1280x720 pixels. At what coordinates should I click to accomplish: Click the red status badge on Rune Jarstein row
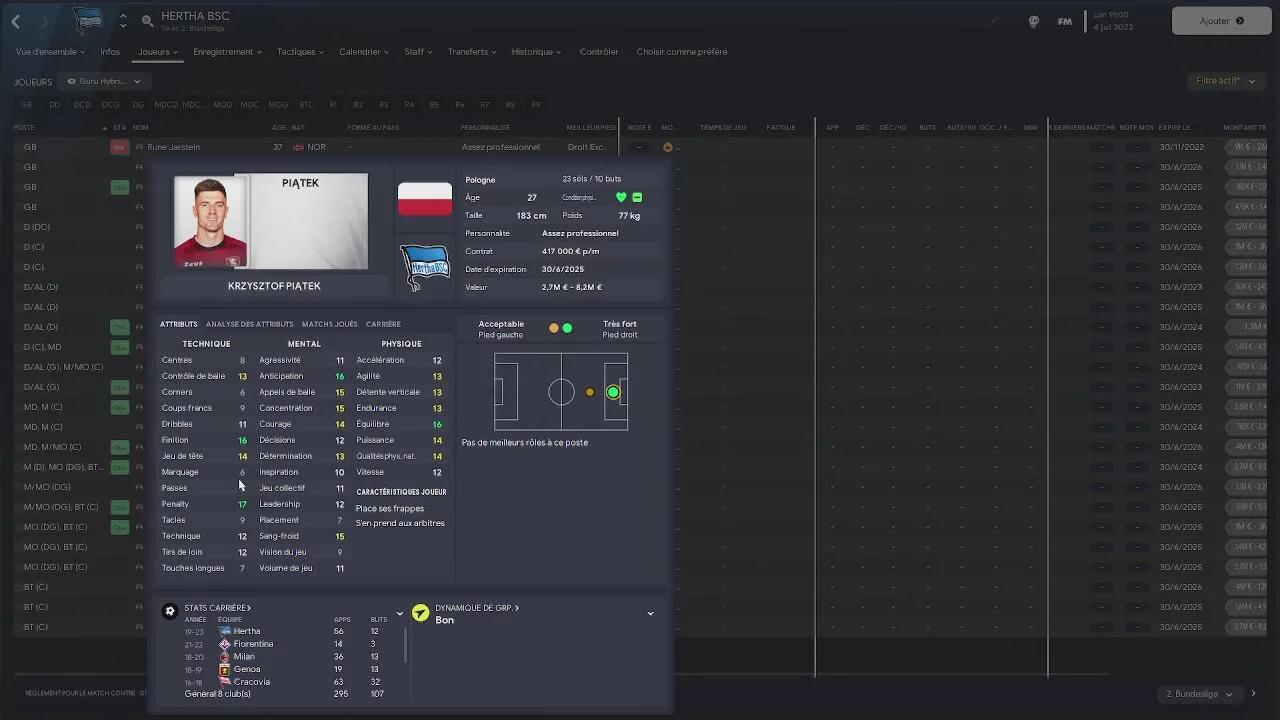(x=119, y=147)
